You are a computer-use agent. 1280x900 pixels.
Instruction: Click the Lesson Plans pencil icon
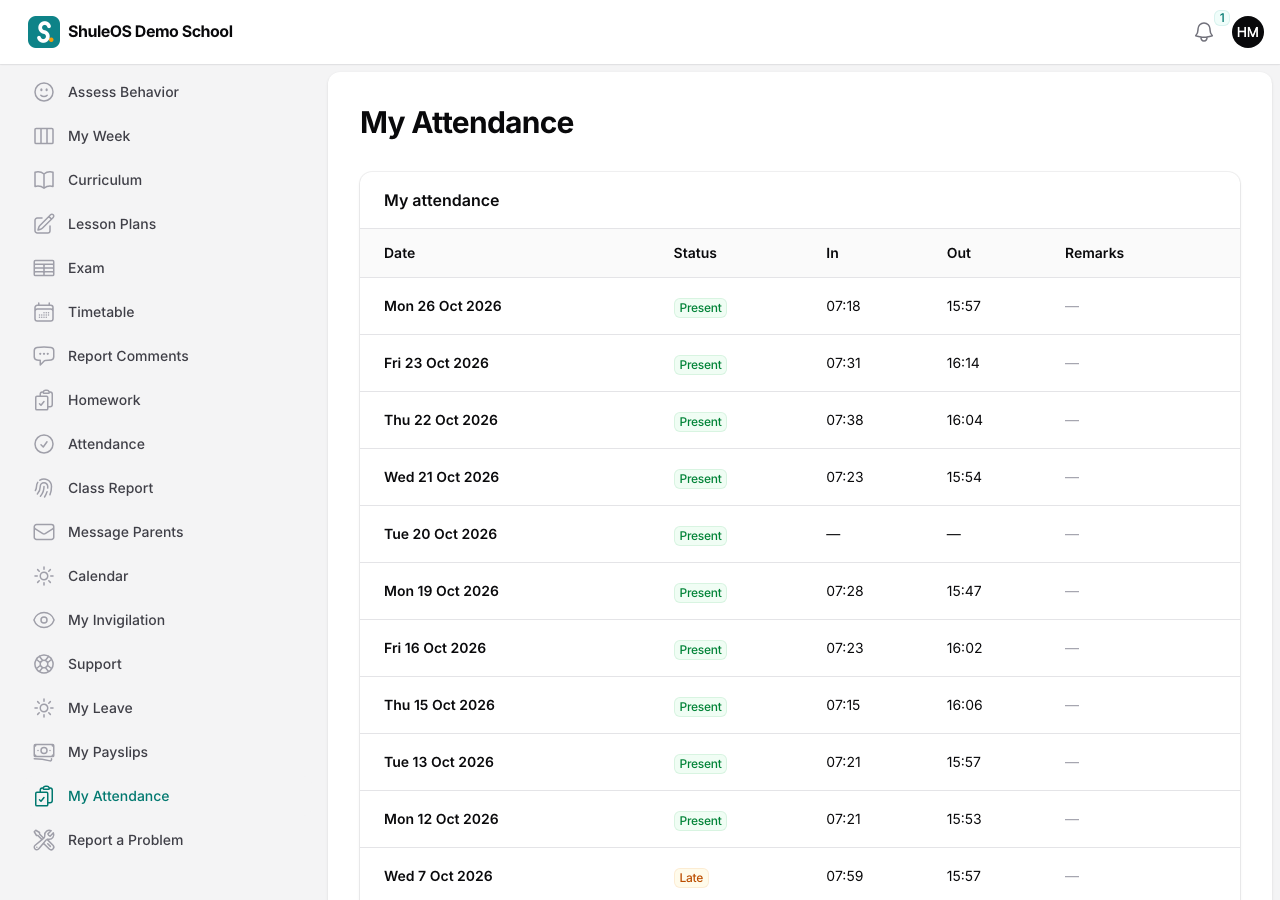[44, 224]
